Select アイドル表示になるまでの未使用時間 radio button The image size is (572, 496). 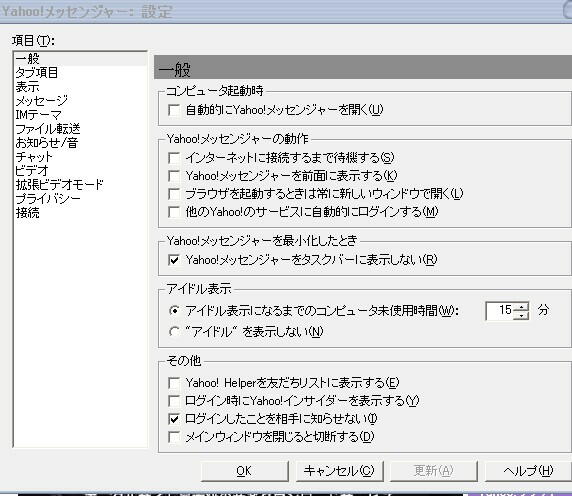(174, 311)
